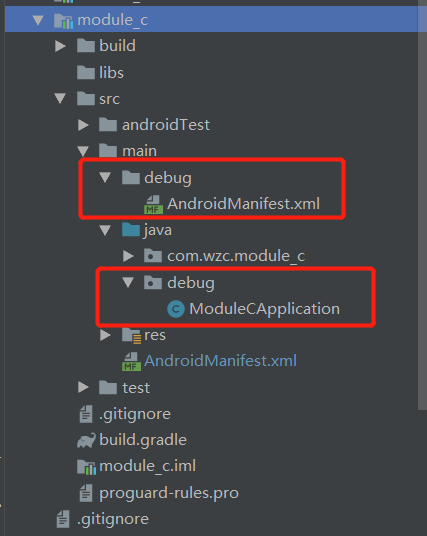Click the res resource folder icon
Image resolution: width=427 pixels, height=536 pixels.
click(131, 335)
